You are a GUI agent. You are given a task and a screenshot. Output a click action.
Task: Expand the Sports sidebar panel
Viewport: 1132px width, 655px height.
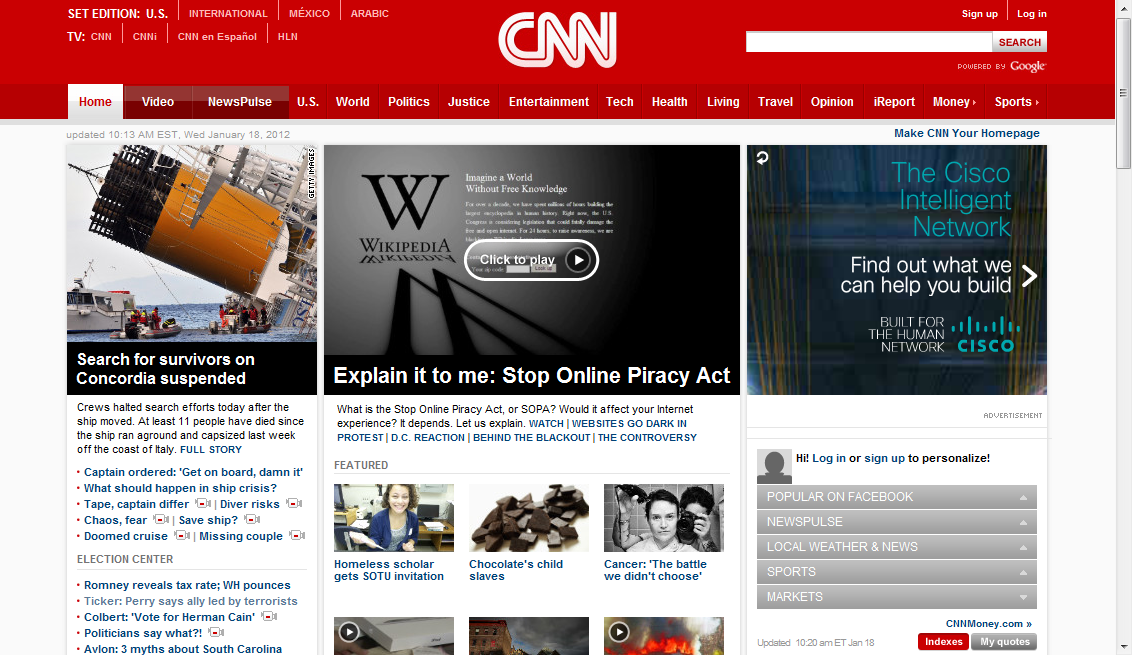pyautogui.click(x=897, y=572)
